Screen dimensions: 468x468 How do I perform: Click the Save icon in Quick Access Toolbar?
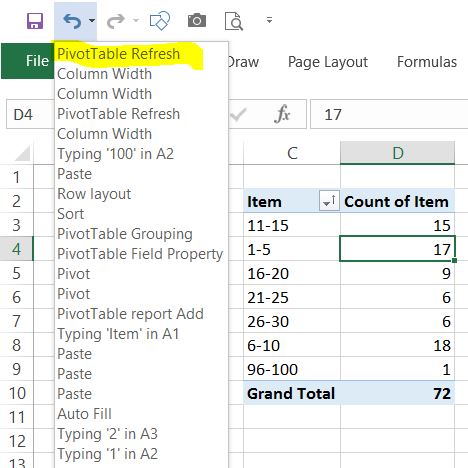click(35, 21)
